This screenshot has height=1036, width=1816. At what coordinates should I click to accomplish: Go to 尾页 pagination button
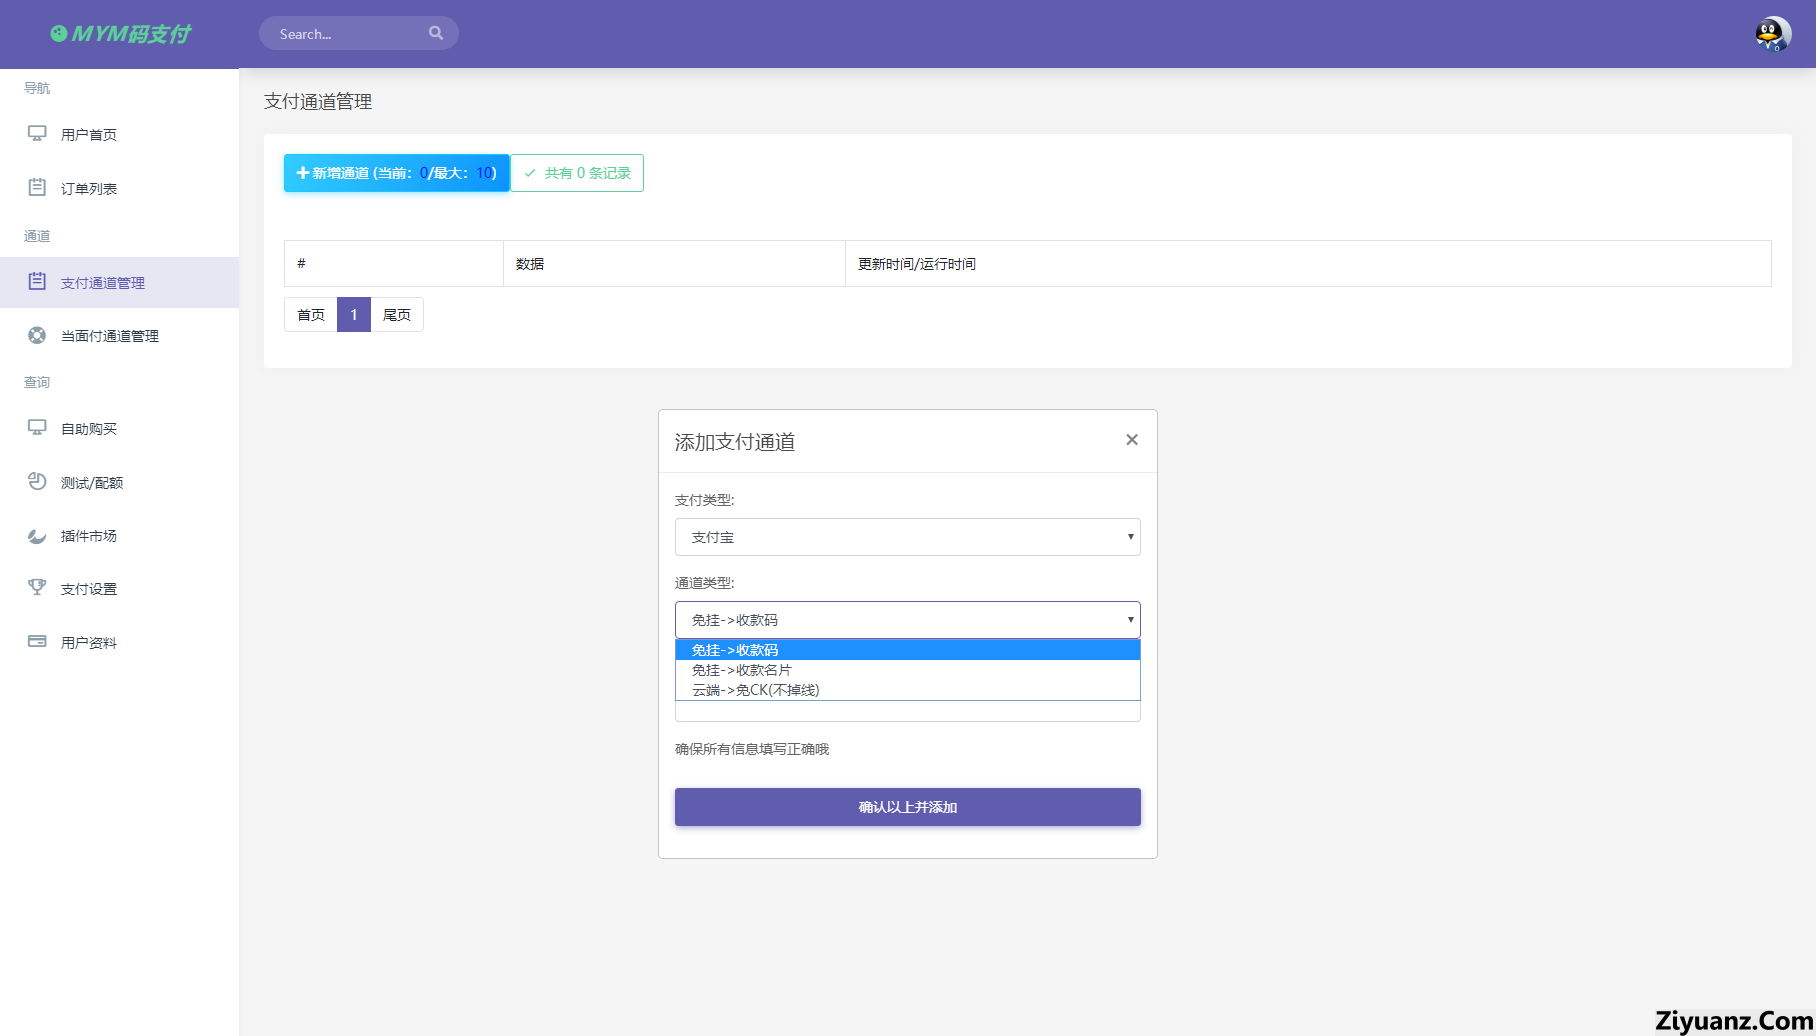coord(397,315)
